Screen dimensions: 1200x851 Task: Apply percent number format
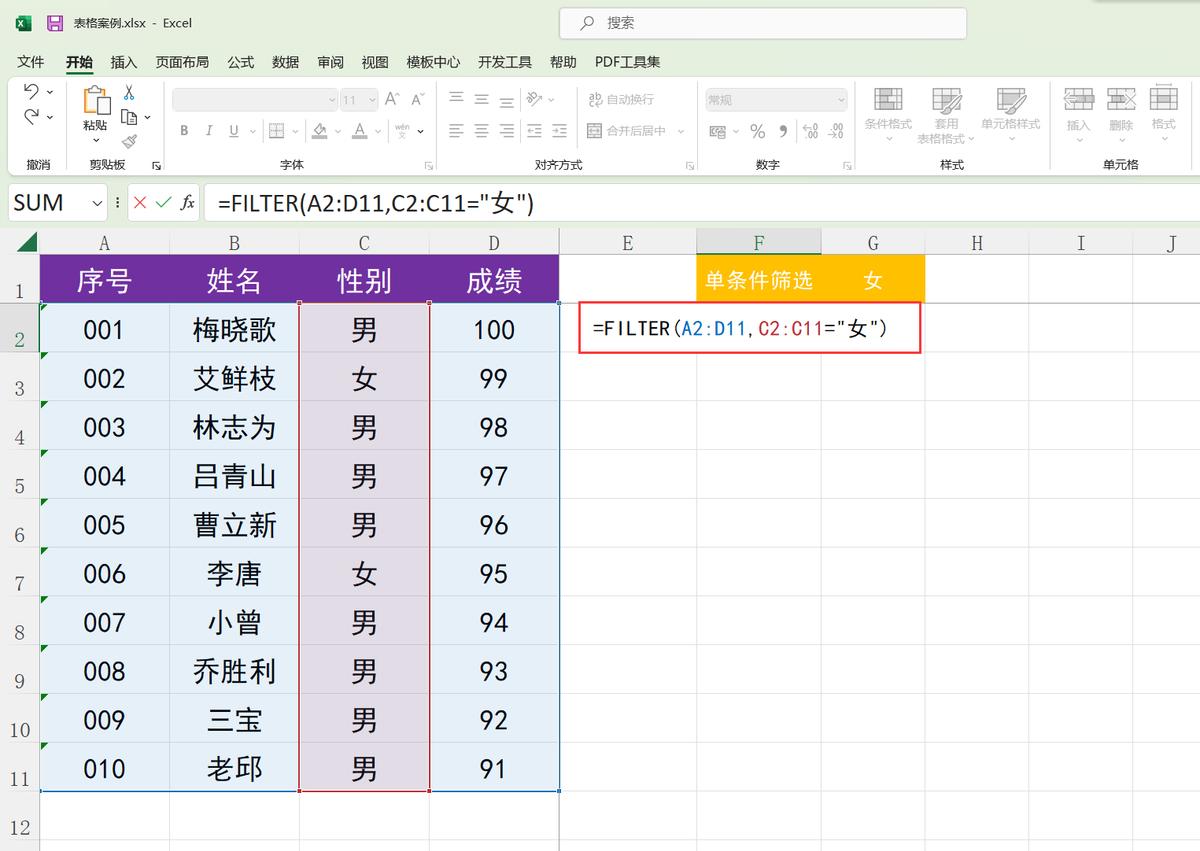pyautogui.click(x=758, y=130)
